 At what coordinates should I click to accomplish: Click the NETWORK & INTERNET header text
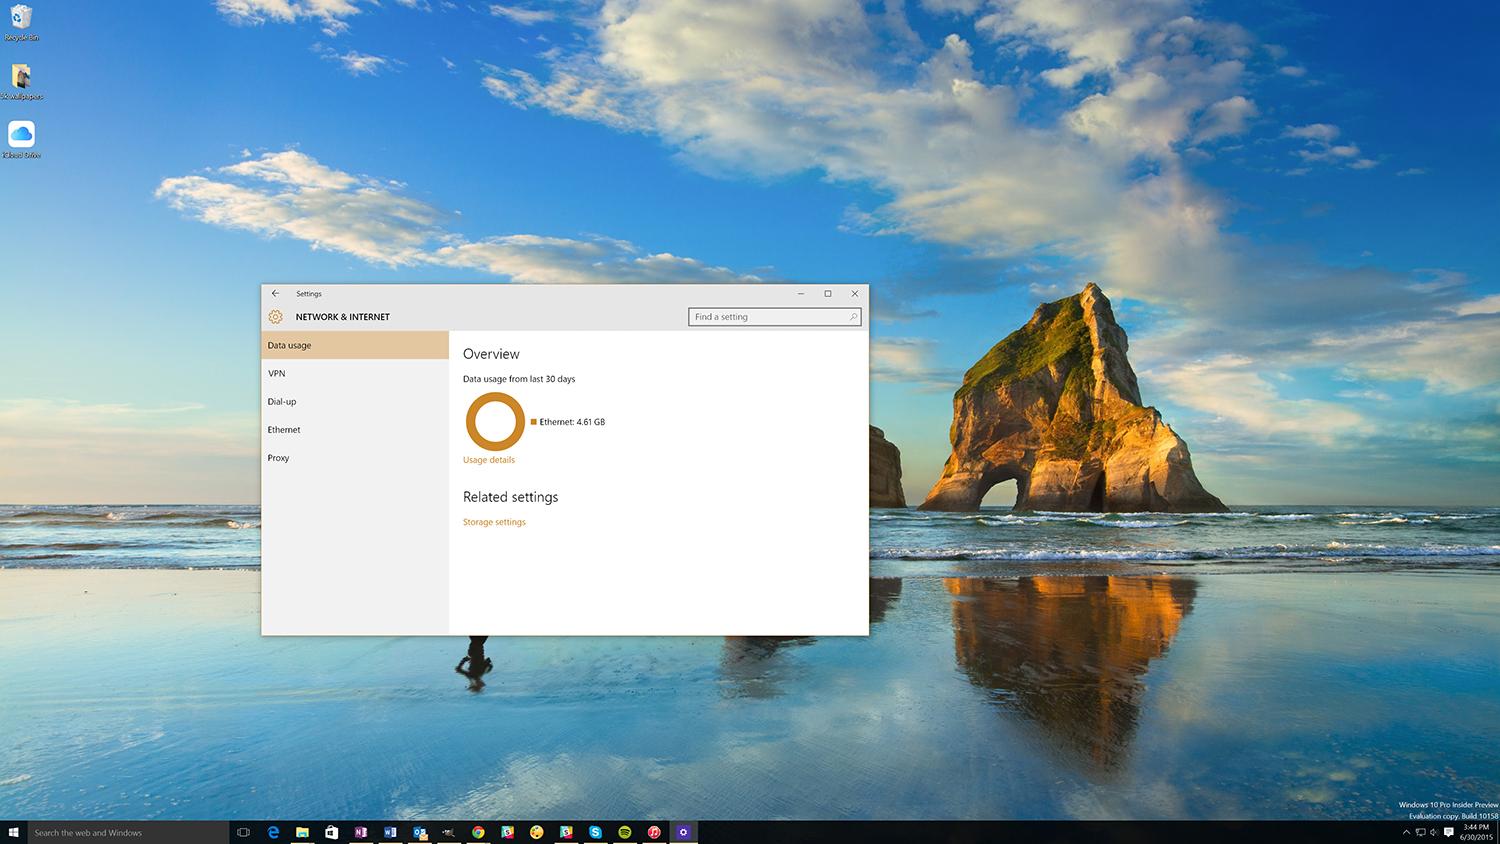[343, 317]
